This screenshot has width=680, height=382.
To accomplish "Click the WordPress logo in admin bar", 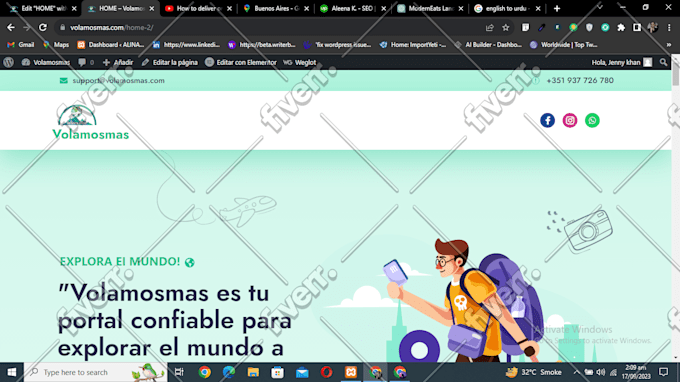I will [x=9, y=62].
